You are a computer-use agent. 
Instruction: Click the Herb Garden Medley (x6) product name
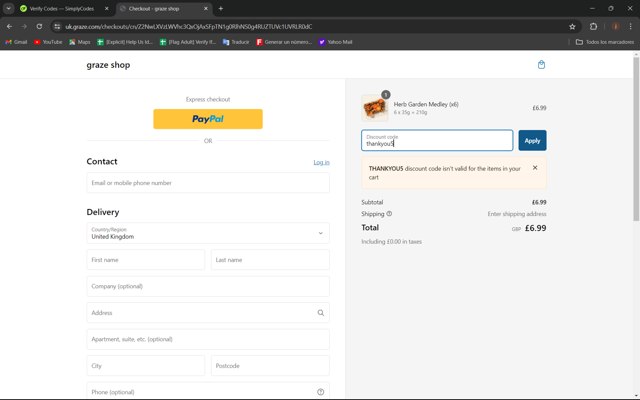(x=426, y=104)
